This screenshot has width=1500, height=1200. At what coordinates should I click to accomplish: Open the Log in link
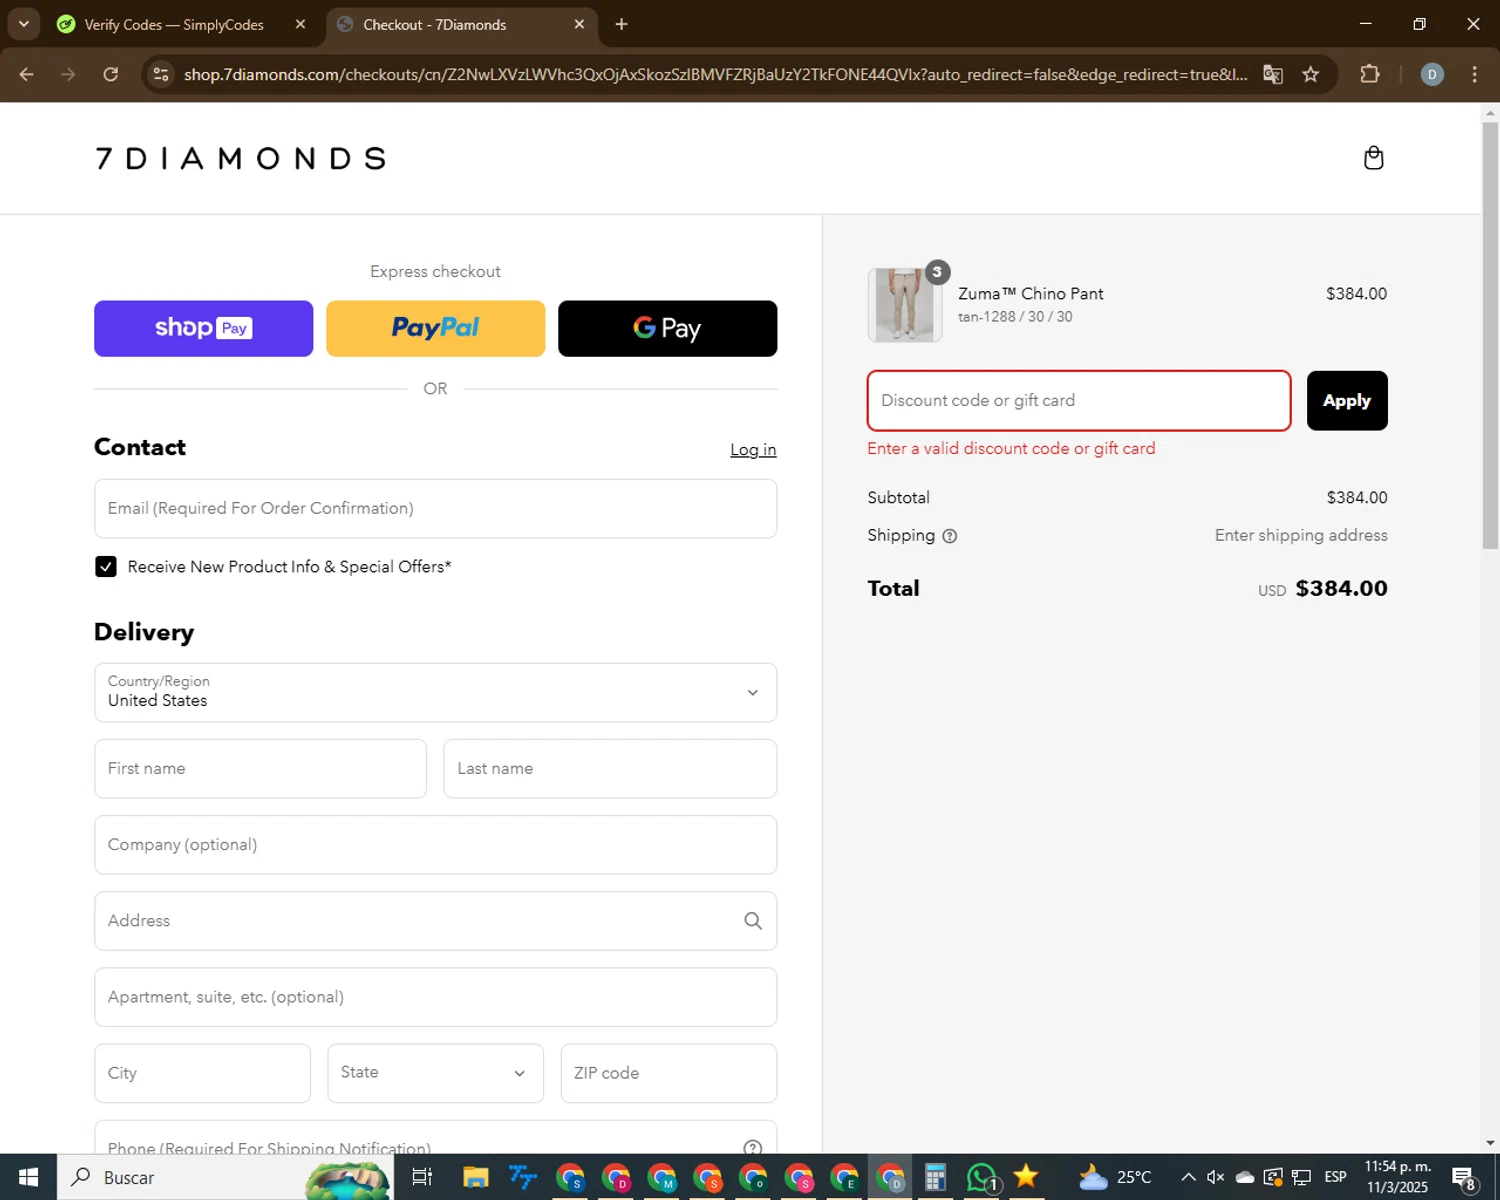coord(753,450)
